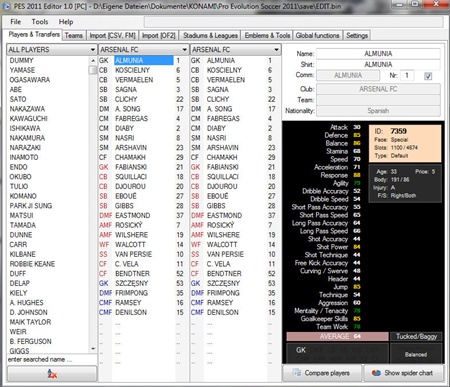
Task: Click the Goalkeeper Skills stat value
Action: click(x=357, y=319)
